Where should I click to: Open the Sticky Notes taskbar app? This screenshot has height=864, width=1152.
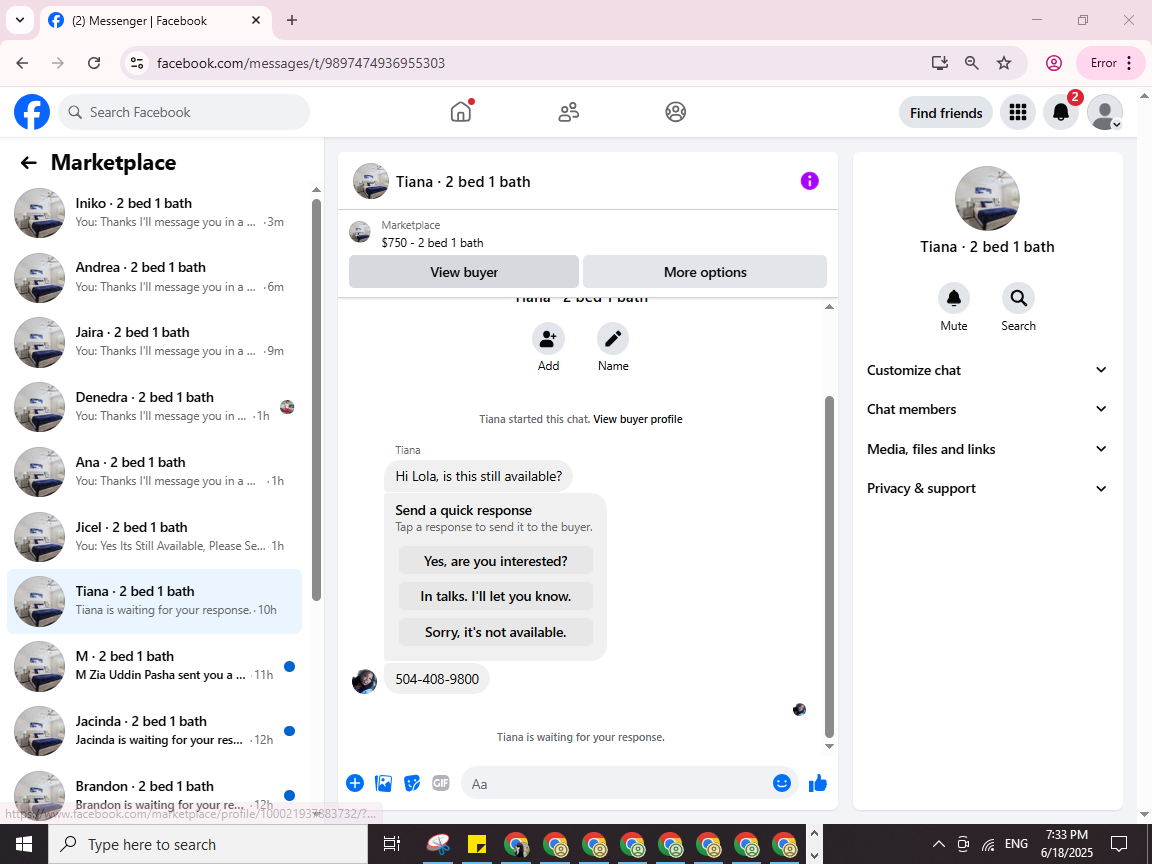point(478,844)
